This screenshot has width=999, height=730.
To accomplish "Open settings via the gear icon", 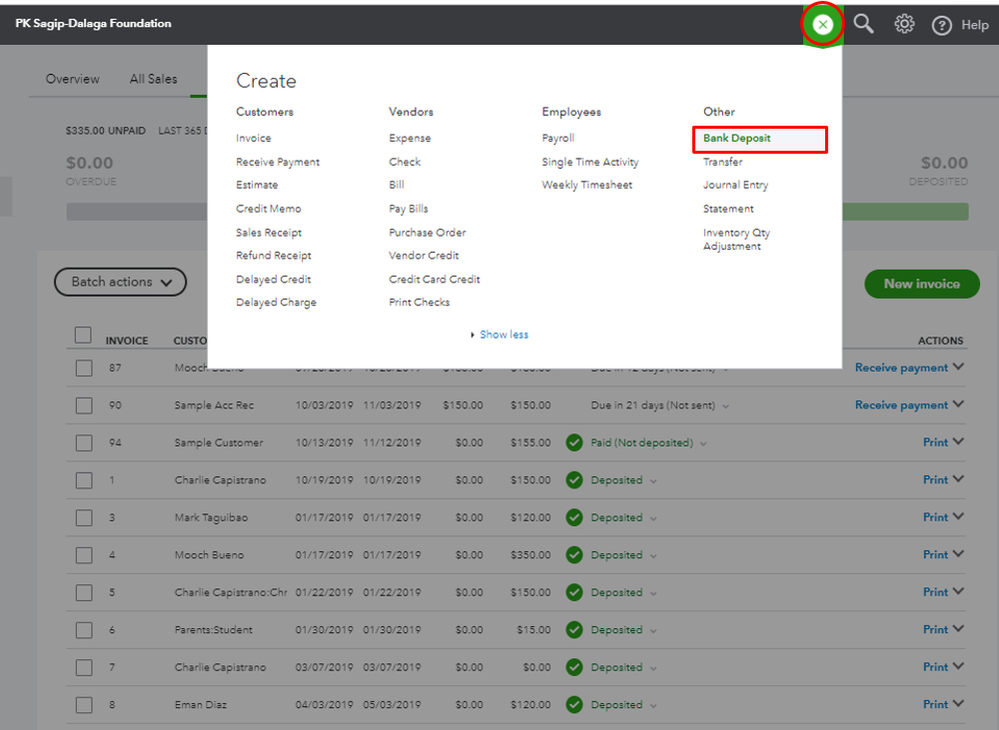I will click(904, 25).
